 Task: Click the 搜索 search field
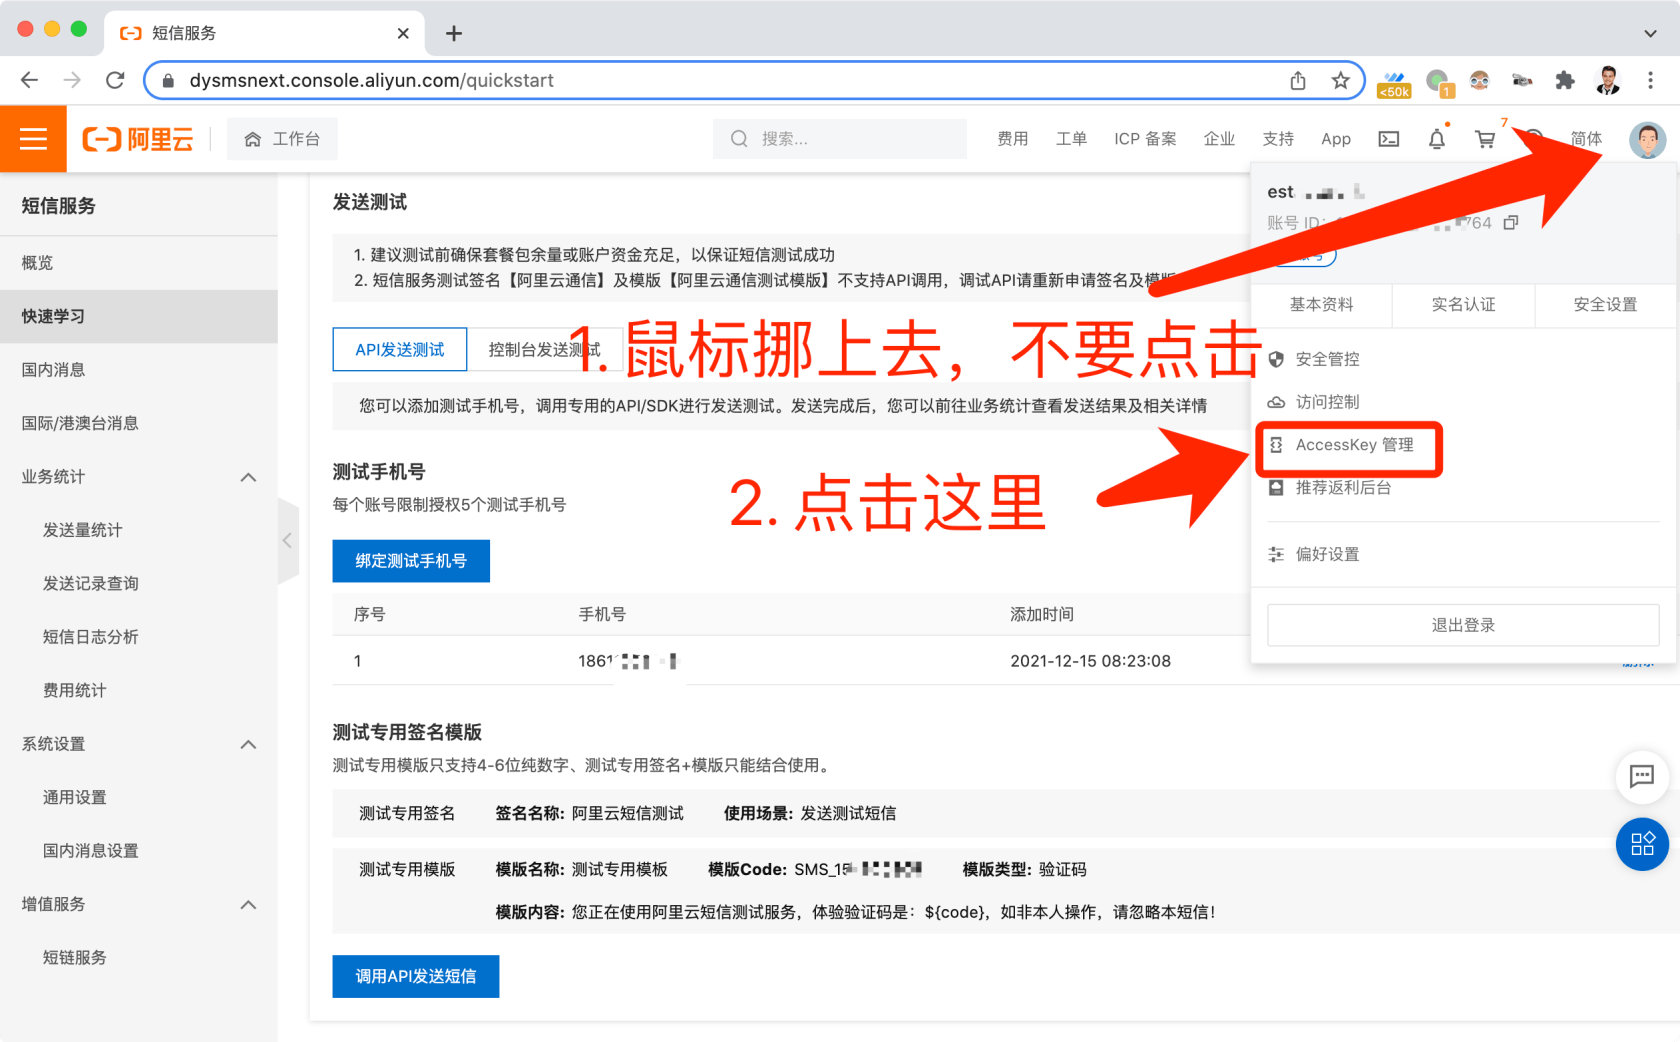click(x=840, y=139)
